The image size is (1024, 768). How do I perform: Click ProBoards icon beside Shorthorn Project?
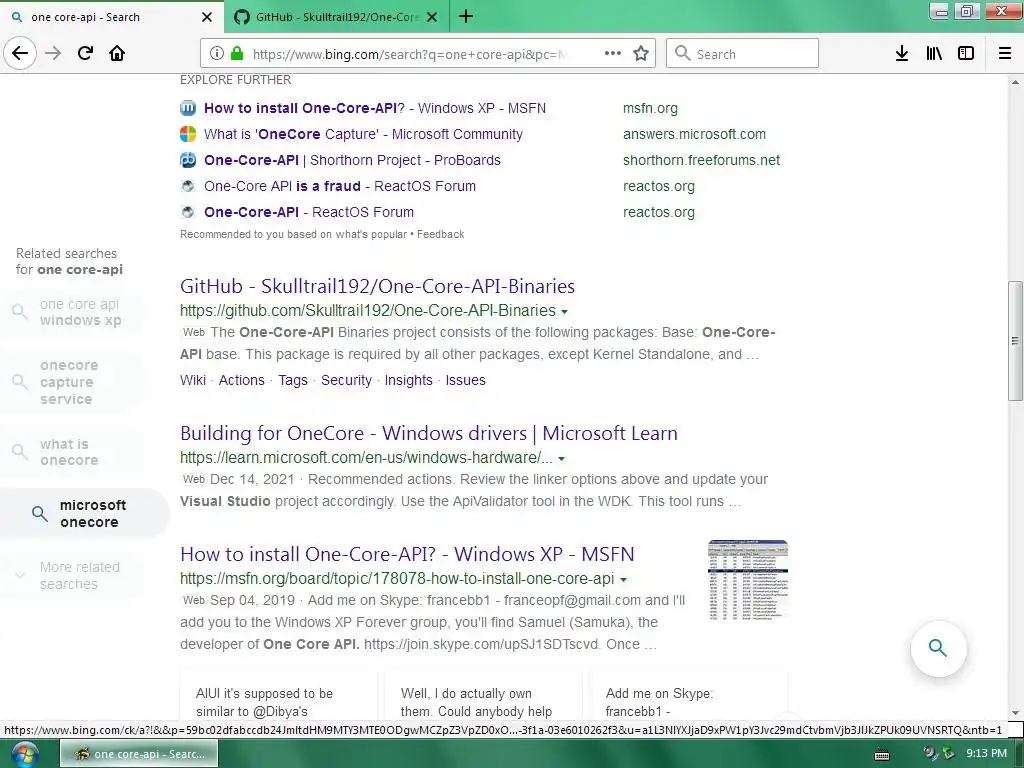[x=188, y=160]
